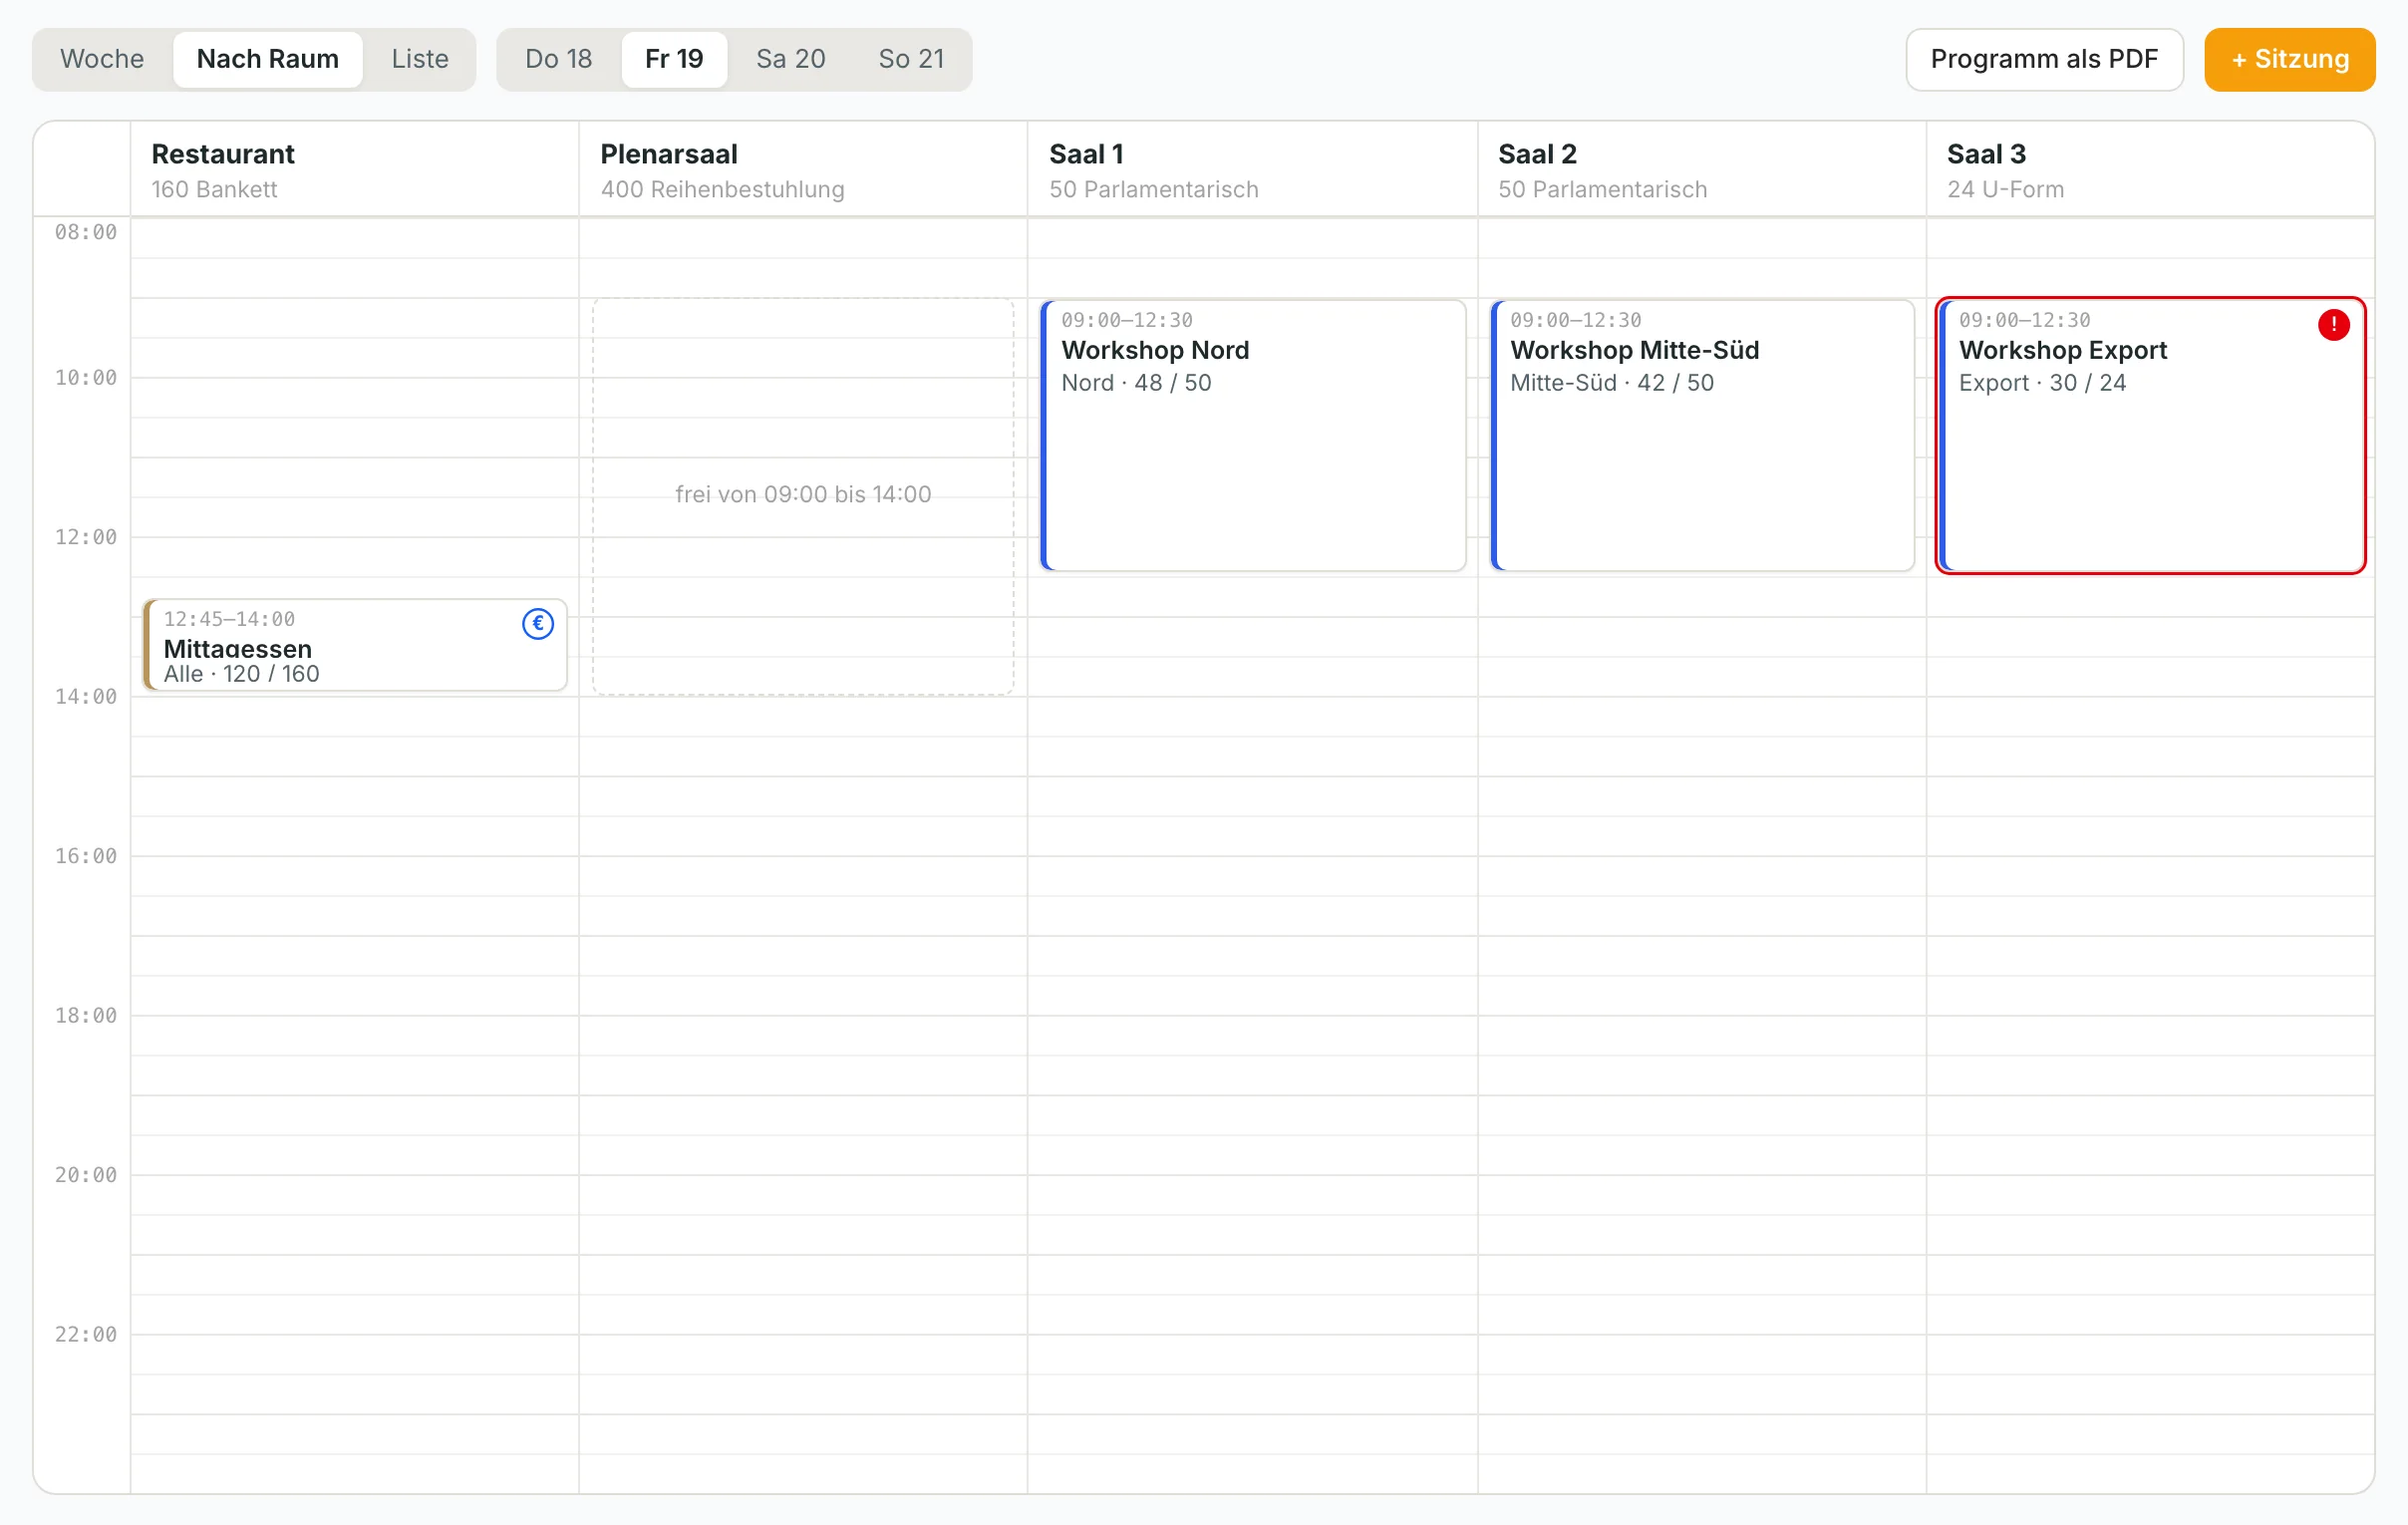Viewport: 2408px width, 1525px height.
Task: Click 'Export · 30 / 24' attendance text
Action: [2042, 383]
